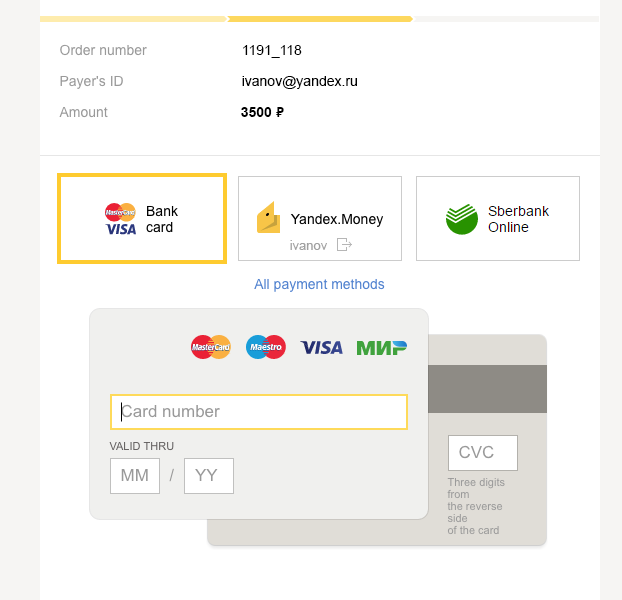Image resolution: width=622 pixels, height=600 pixels.
Task: Choose Yandex.Money as the payment method
Action: [320, 219]
